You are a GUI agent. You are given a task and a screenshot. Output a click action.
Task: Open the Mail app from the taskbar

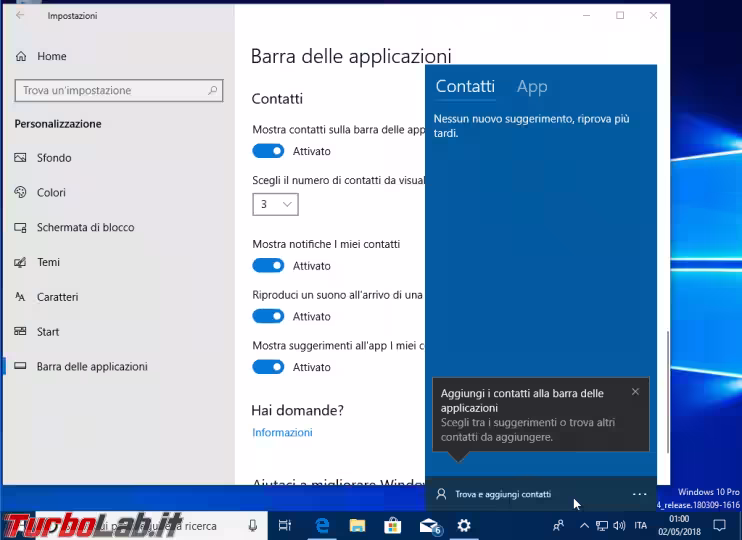pos(429,525)
